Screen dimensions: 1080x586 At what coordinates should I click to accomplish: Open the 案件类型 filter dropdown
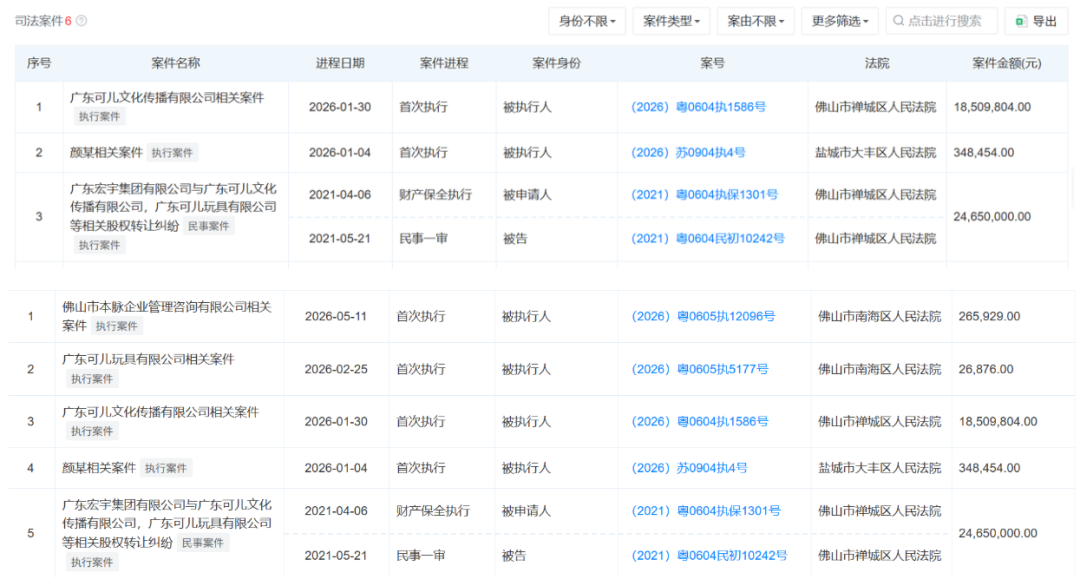point(671,21)
